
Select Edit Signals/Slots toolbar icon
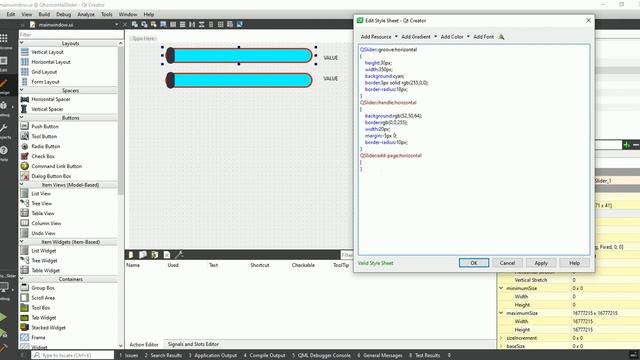point(144,24)
